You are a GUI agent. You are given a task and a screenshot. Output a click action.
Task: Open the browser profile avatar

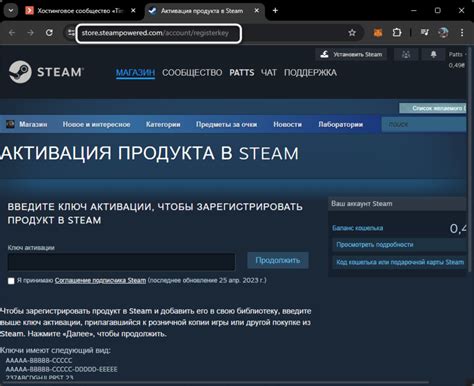[443, 33]
